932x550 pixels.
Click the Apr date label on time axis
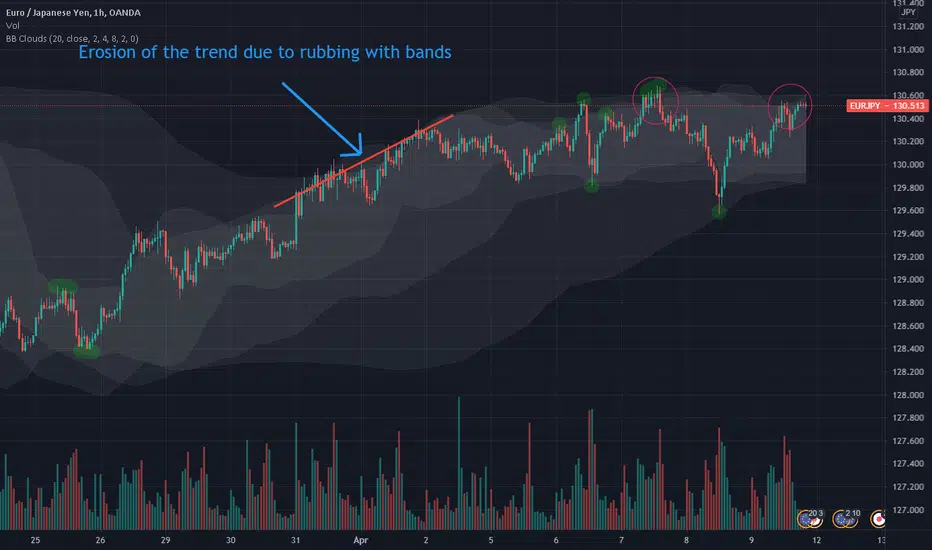point(361,540)
